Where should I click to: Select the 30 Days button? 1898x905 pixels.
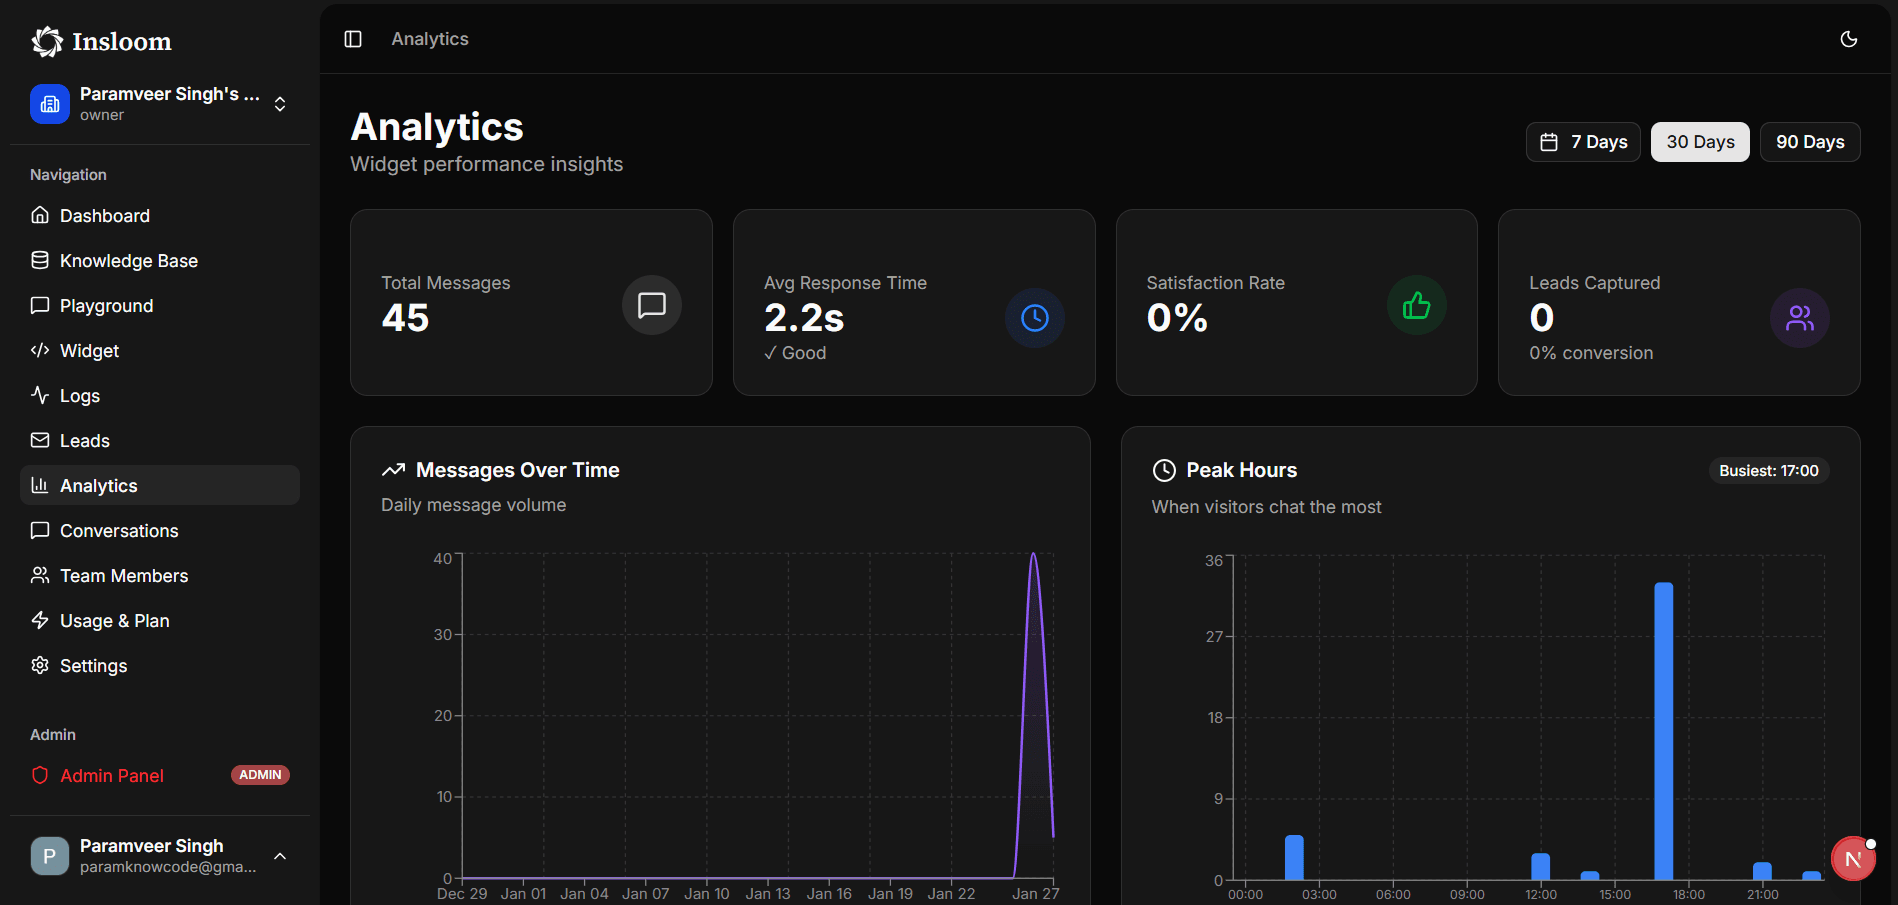pyautogui.click(x=1699, y=142)
